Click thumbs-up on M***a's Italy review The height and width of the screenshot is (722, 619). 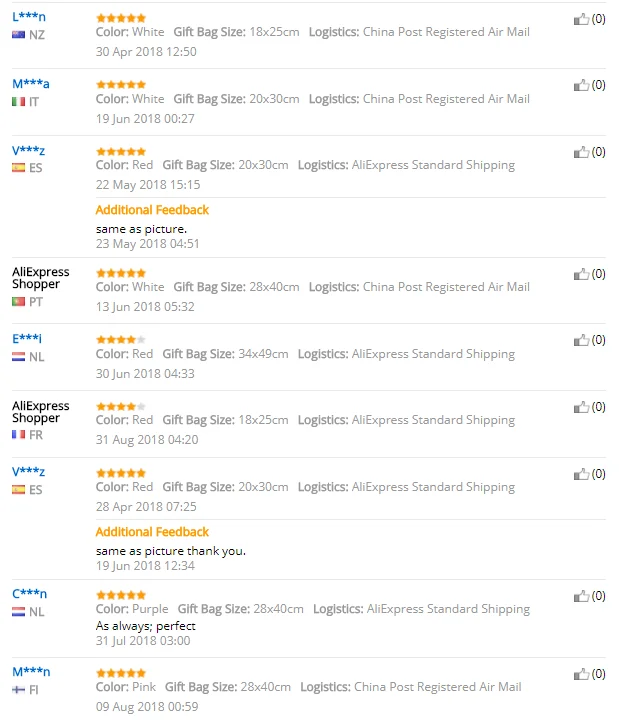pos(581,86)
